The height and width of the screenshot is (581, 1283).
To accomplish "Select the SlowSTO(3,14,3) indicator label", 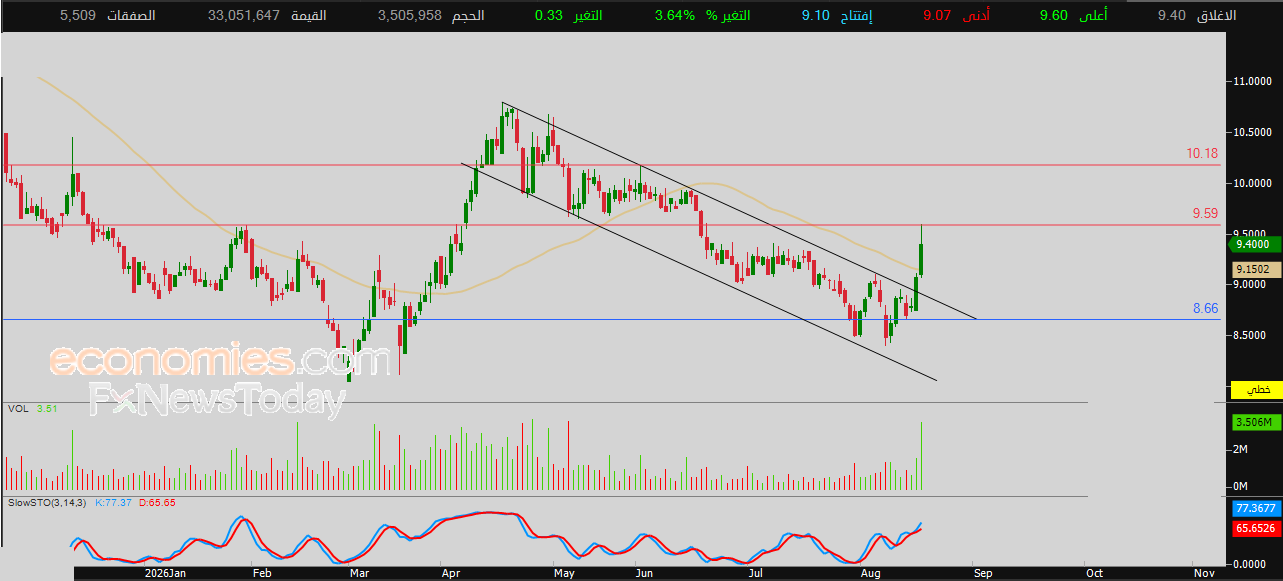I will [x=48, y=502].
